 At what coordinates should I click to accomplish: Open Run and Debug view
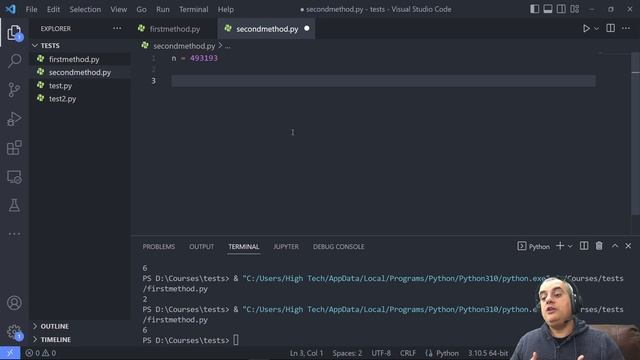(x=14, y=119)
